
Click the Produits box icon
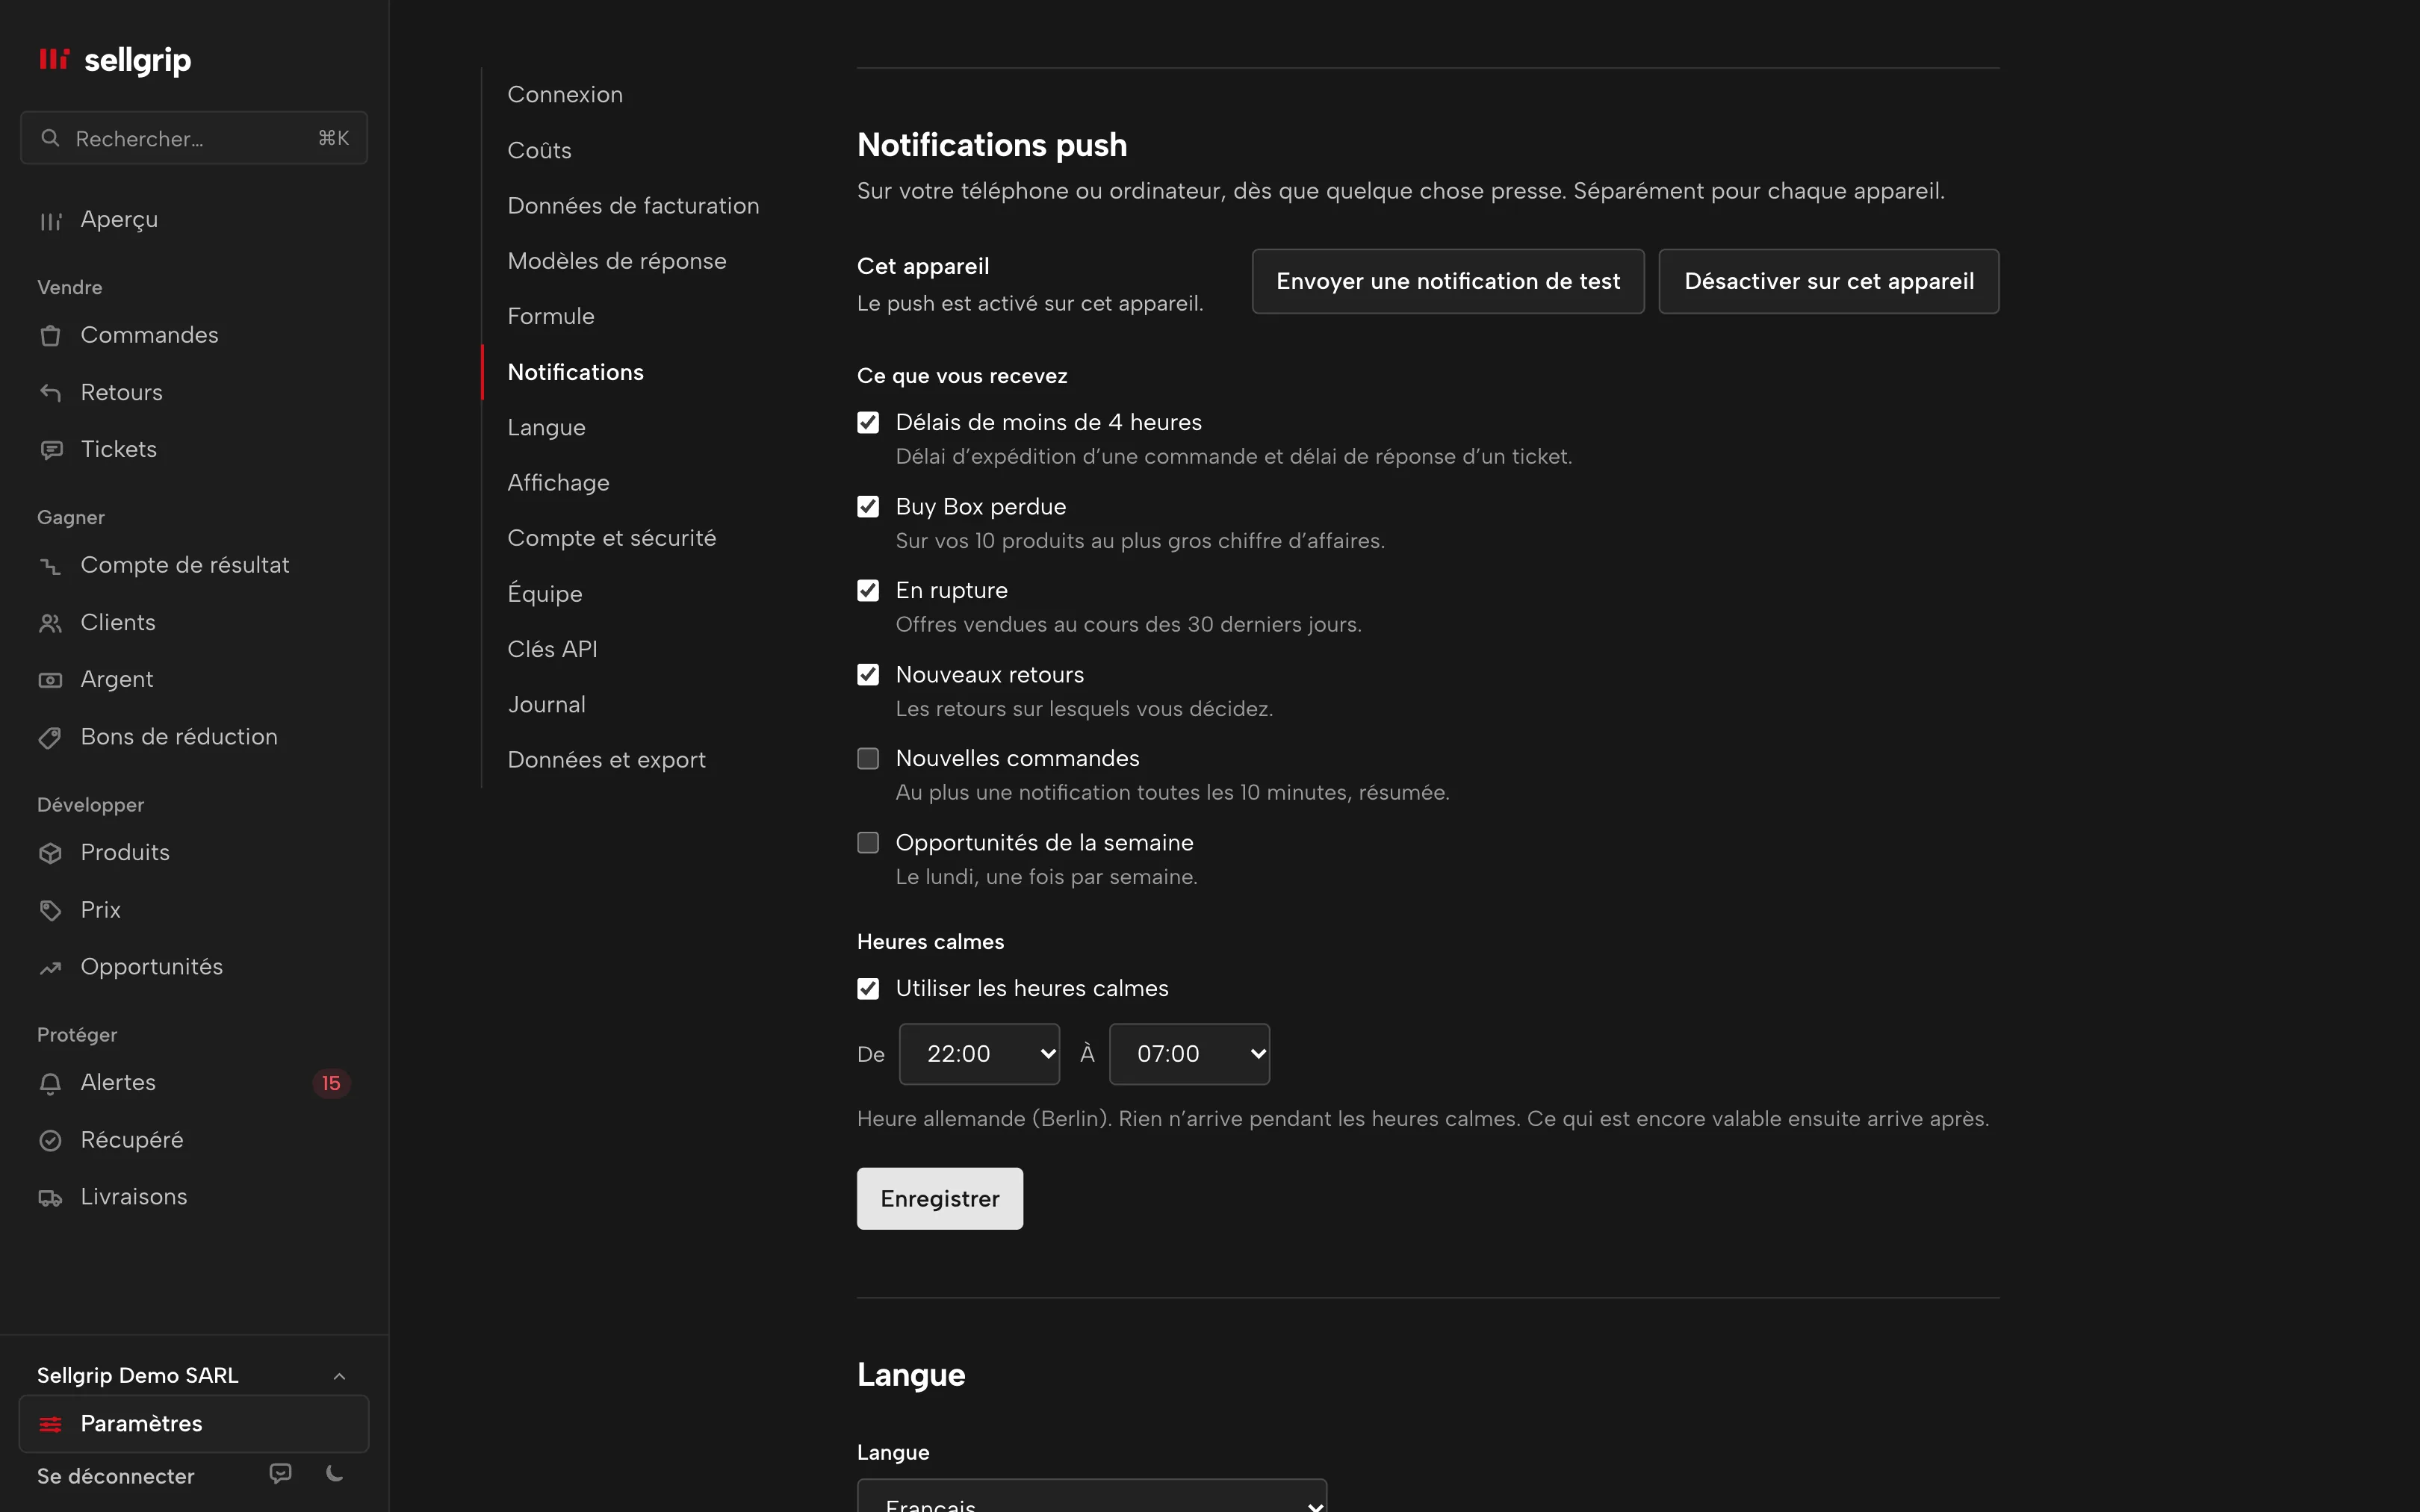(50, 853)
